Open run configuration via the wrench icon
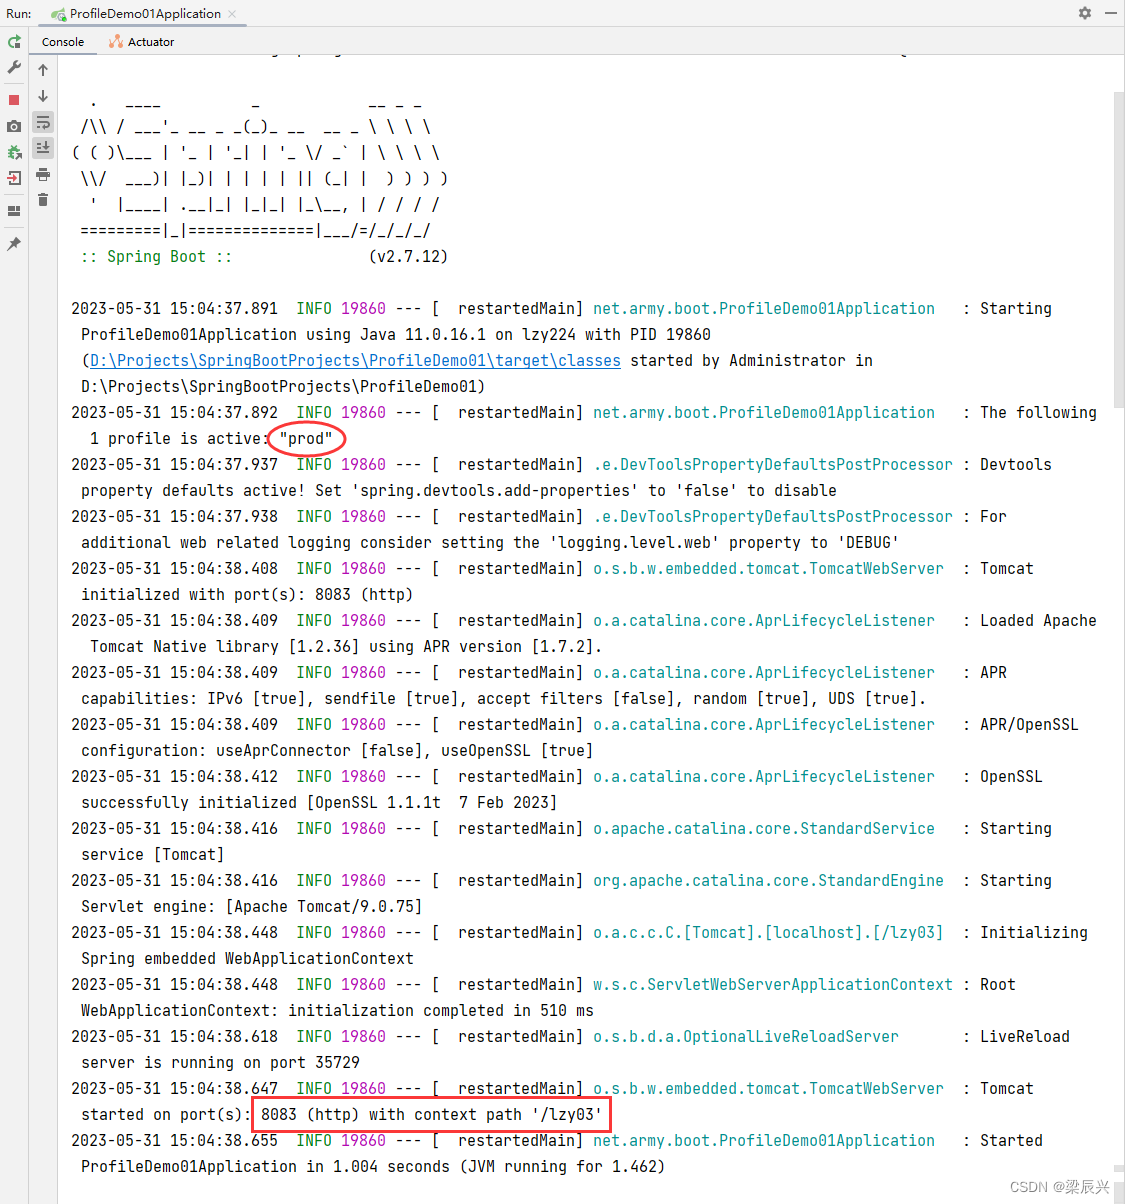Screen dimensions: 1125x1204 [x=14, y=67]
